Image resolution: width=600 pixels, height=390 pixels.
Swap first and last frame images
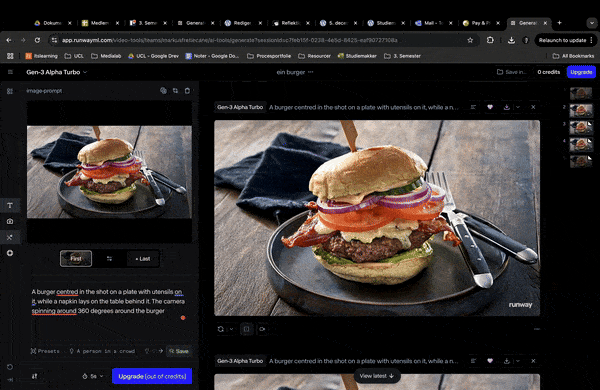[x=109, y=259]
